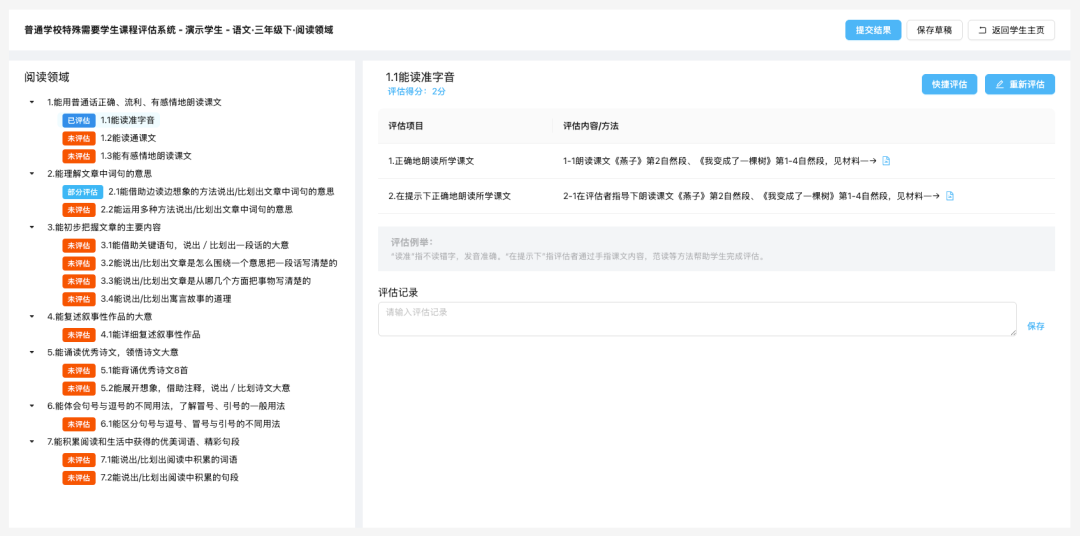This screenshot has height=536, width=1080.
Task: Select item 7.1能说出/比划出阅读中积累的词语
Action: (x=169, y=460)
